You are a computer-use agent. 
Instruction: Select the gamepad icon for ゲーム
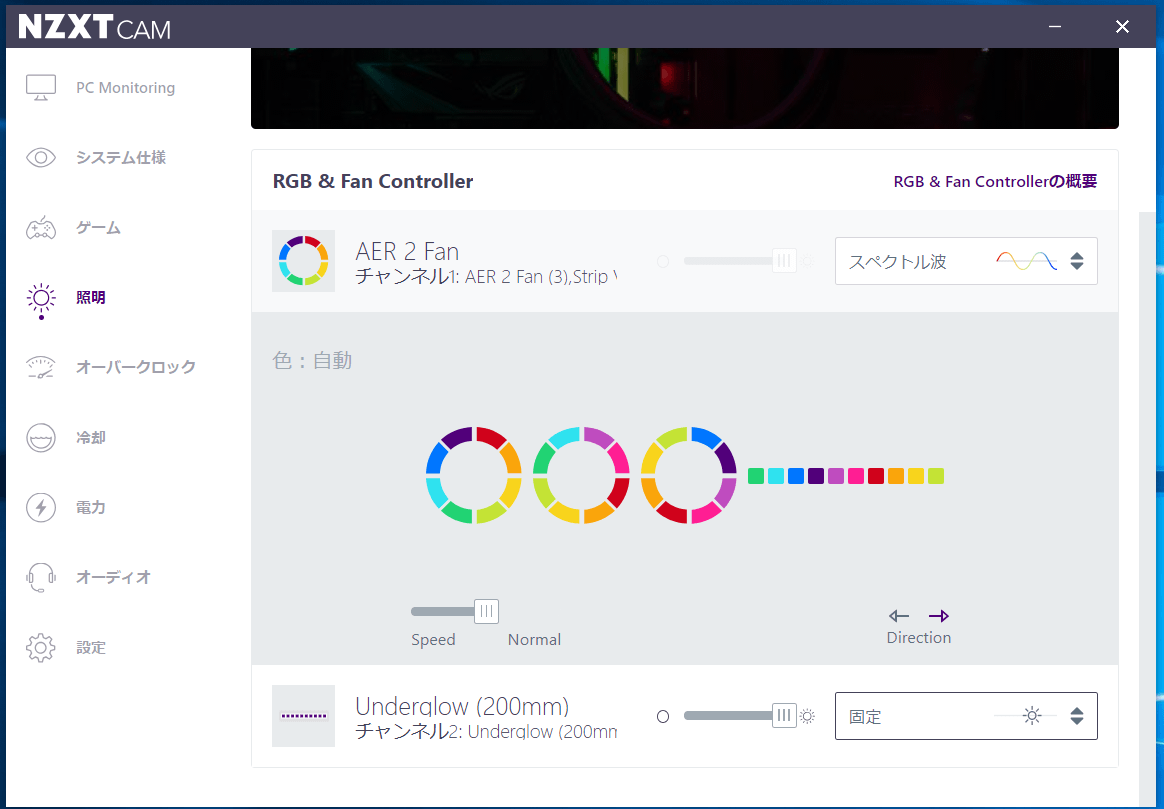(x=41, y=228)
